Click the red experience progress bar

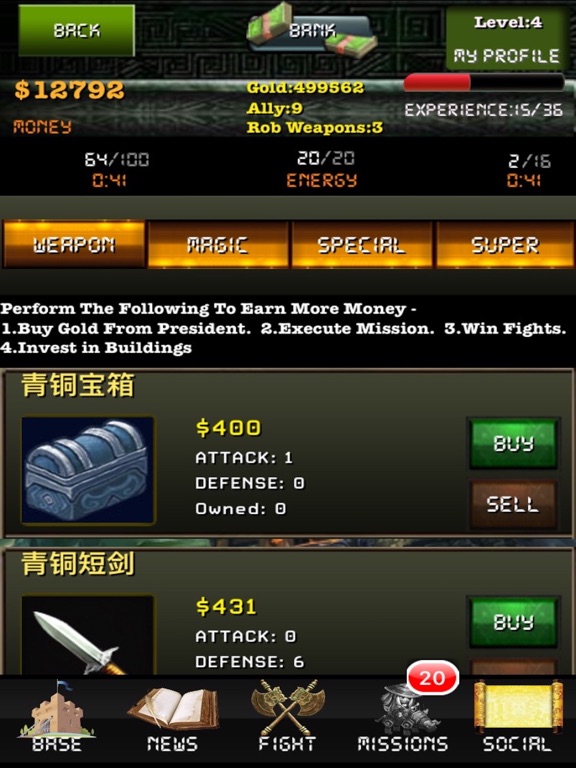pos(484,82)
